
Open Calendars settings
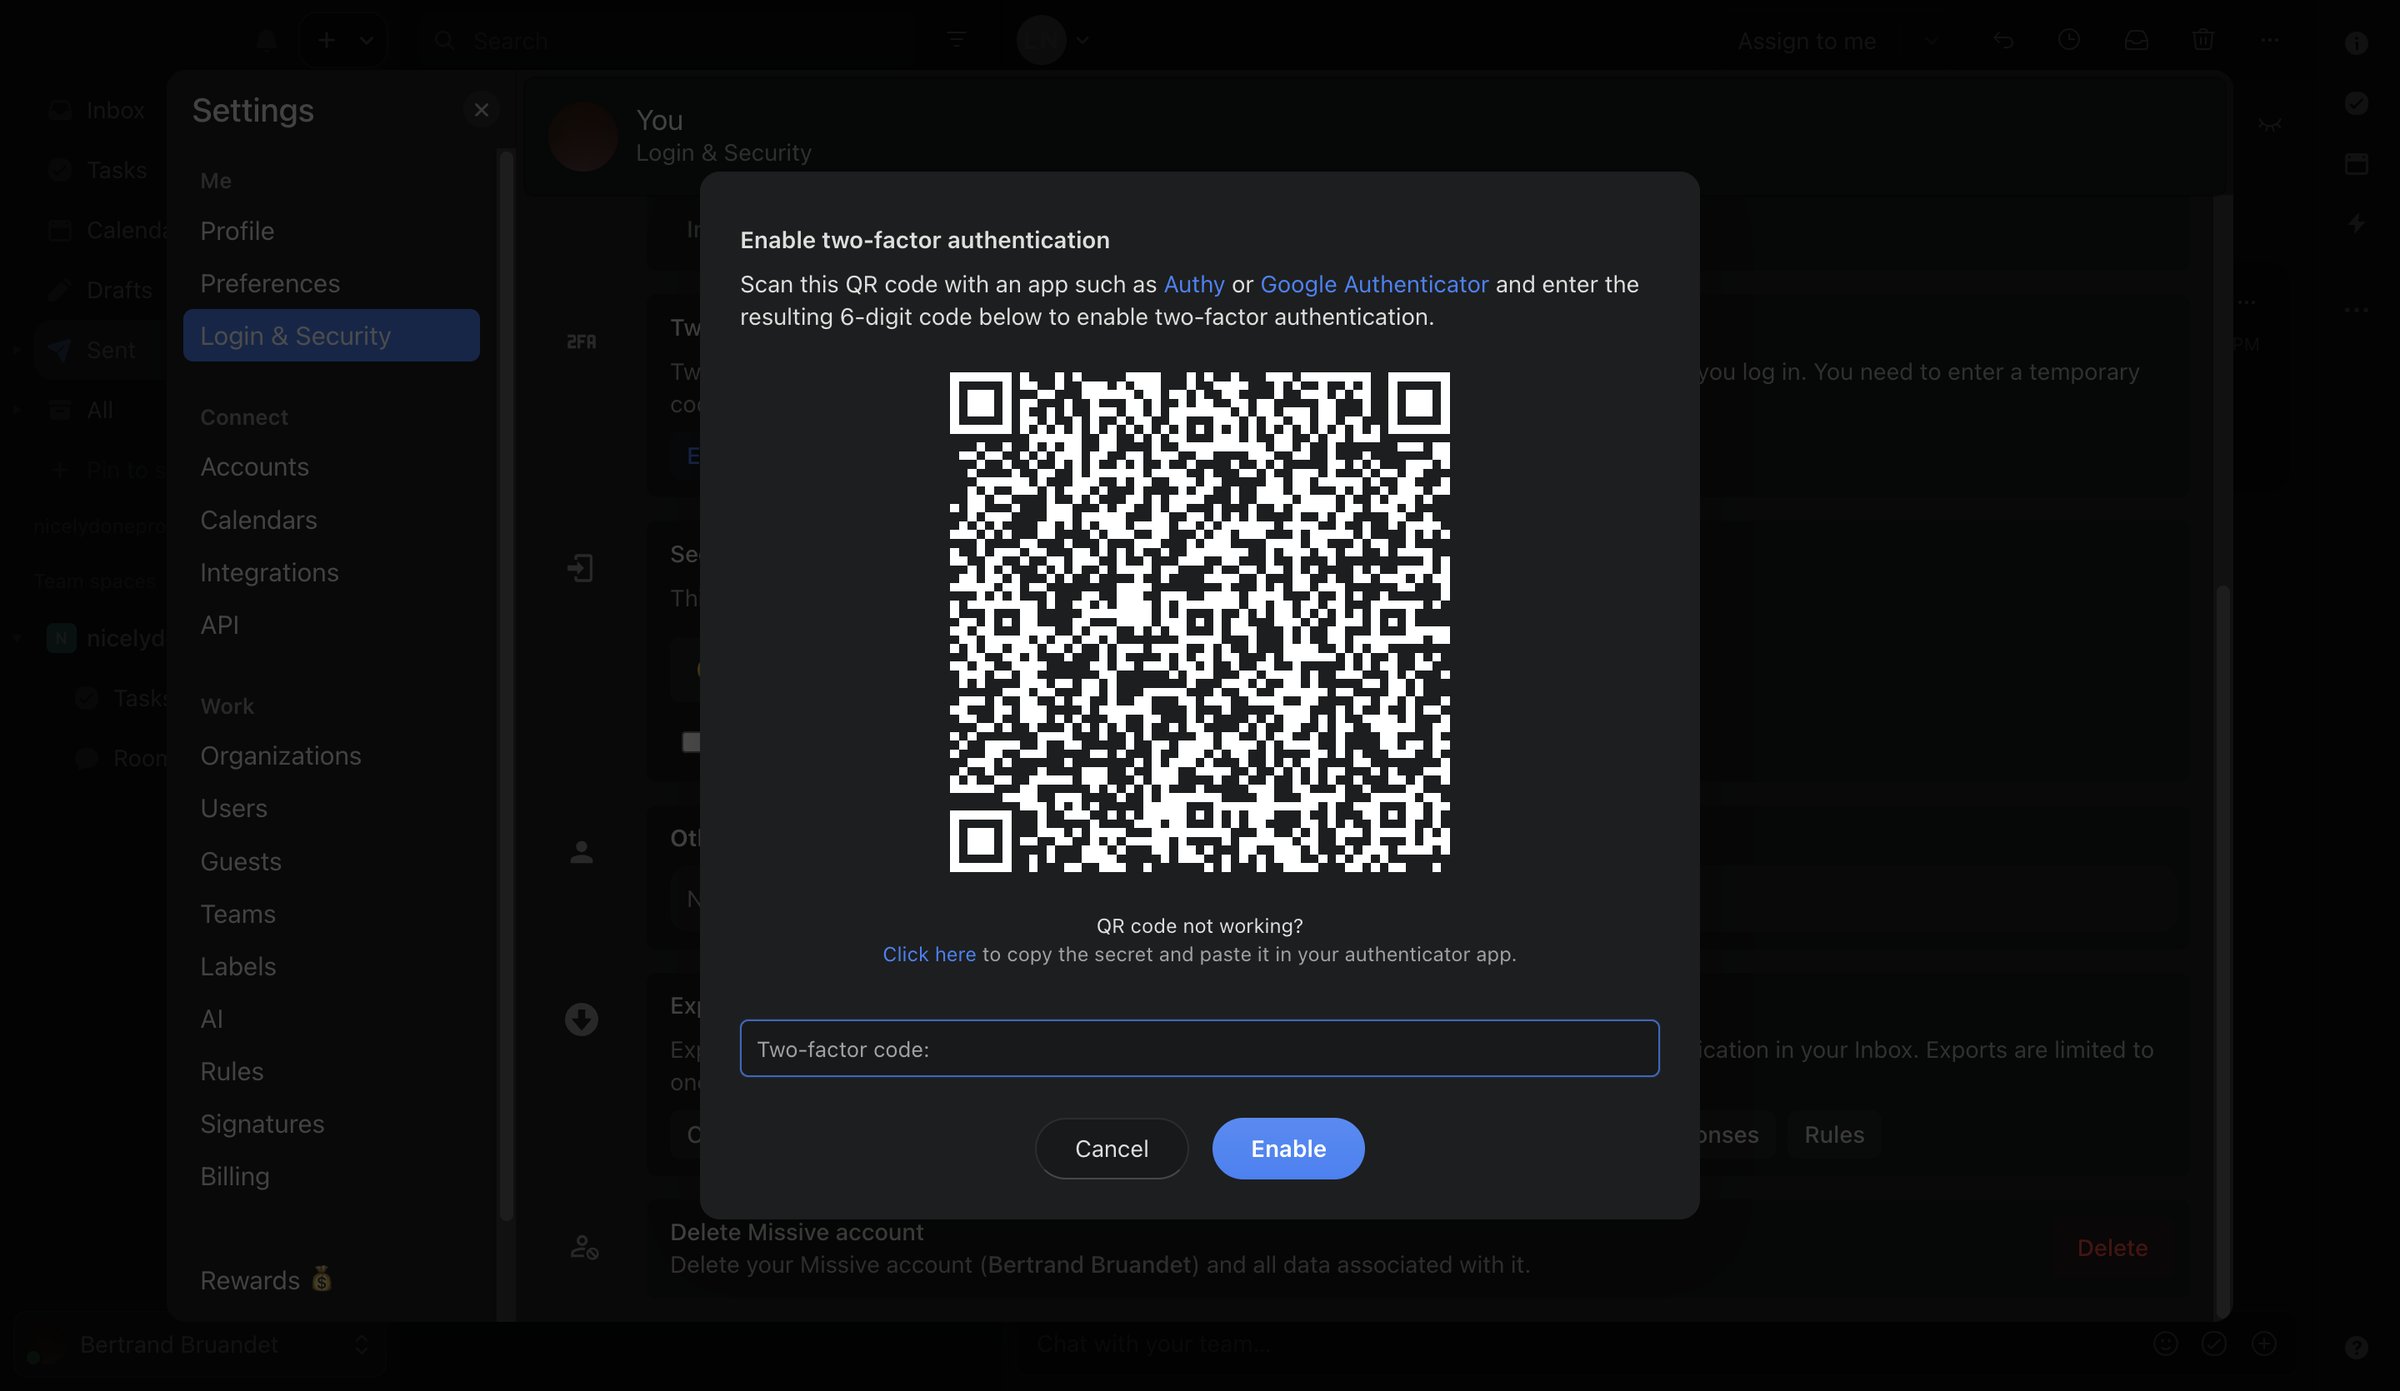tap(331, 520)
